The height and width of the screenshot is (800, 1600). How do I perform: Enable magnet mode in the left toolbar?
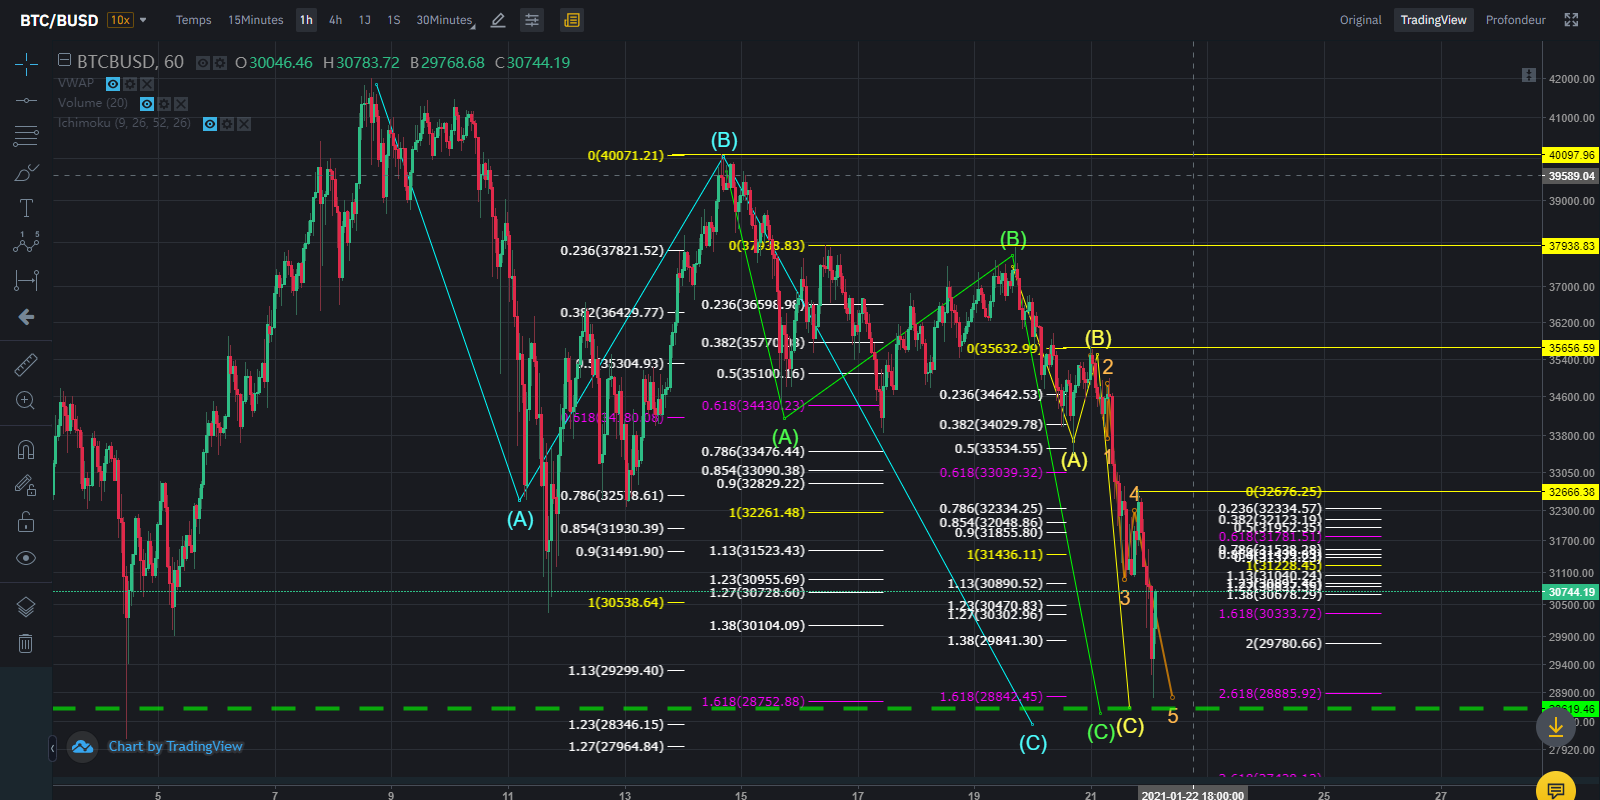click(26, 450)
